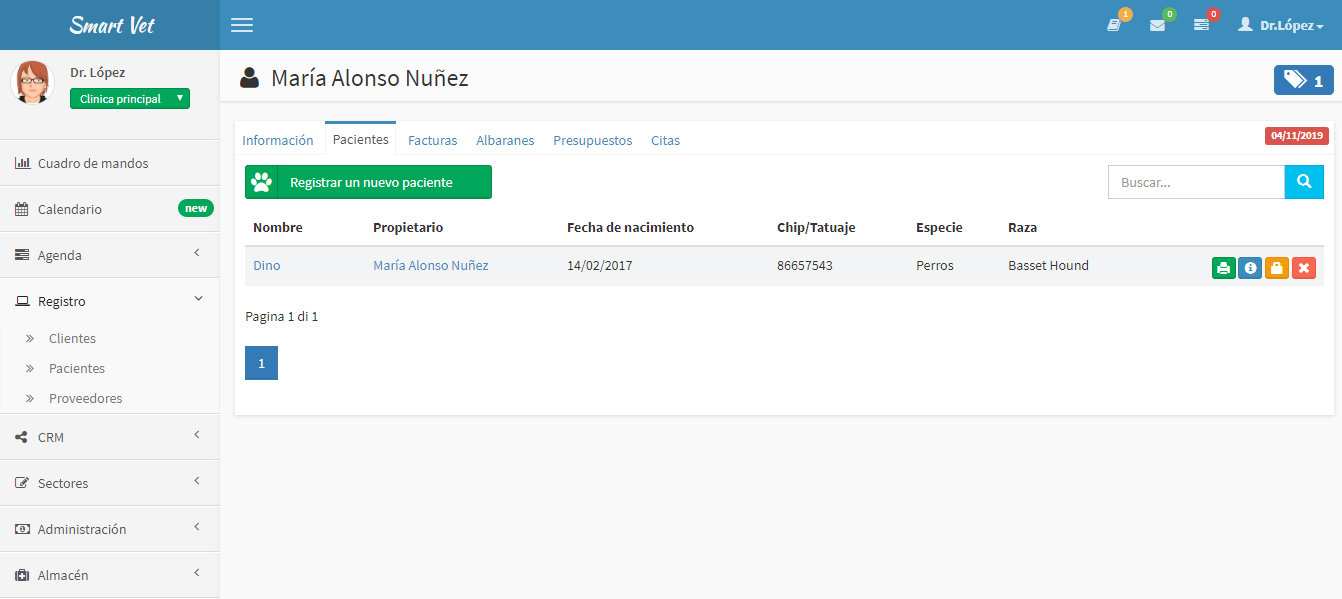1342x599 pixels.
Task: Click the bar chart icon beside Cuadro de mandos
Action: pyautogui.click(x=23, y=163)
